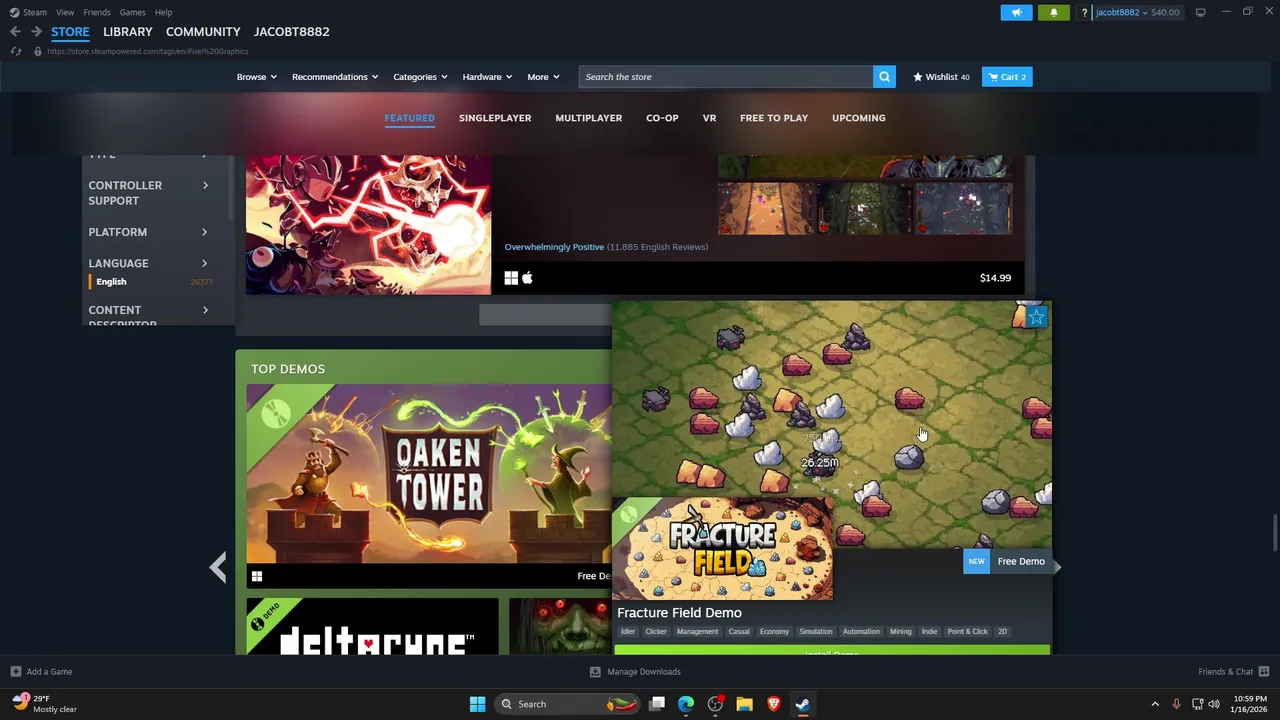Open Task View on the taskbar

point(657,704)
